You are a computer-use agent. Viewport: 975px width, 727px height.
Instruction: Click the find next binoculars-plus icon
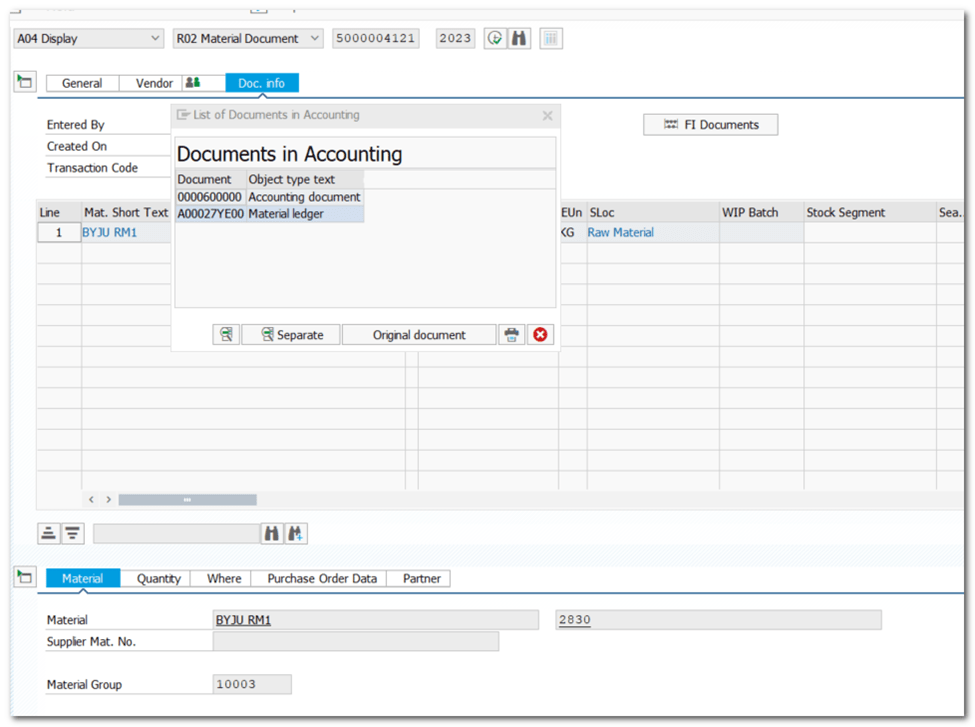(296, 534)
